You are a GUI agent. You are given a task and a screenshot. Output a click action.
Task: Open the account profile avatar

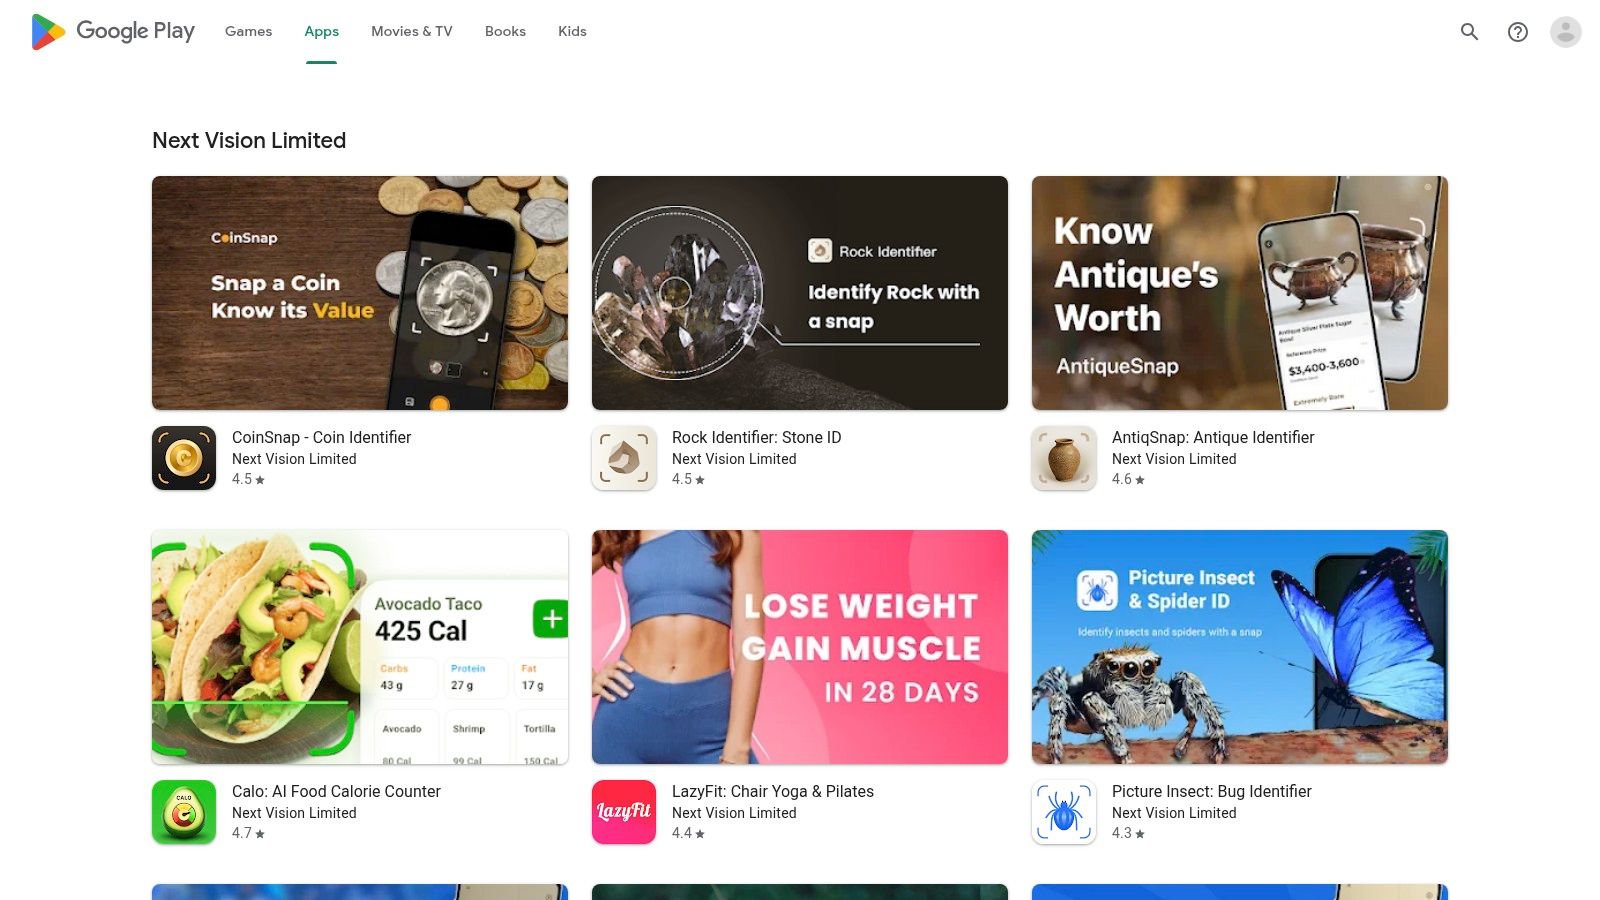click(x=1566, y=32)
